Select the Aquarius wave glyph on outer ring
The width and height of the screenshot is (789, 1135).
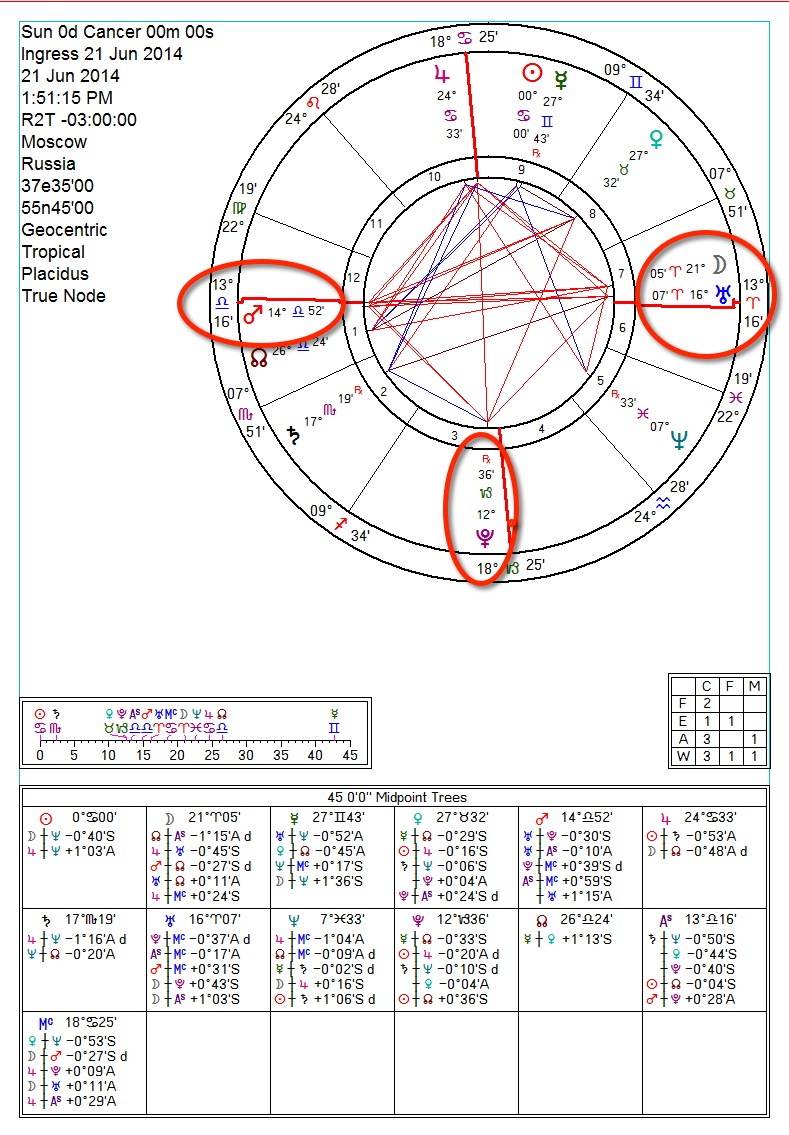(x=664, y=503)
